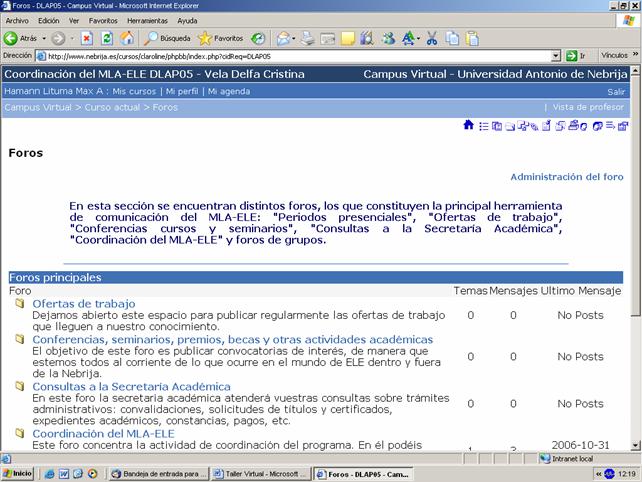Click the page scrollbar up arrow
642x482 pixels.
635,71
